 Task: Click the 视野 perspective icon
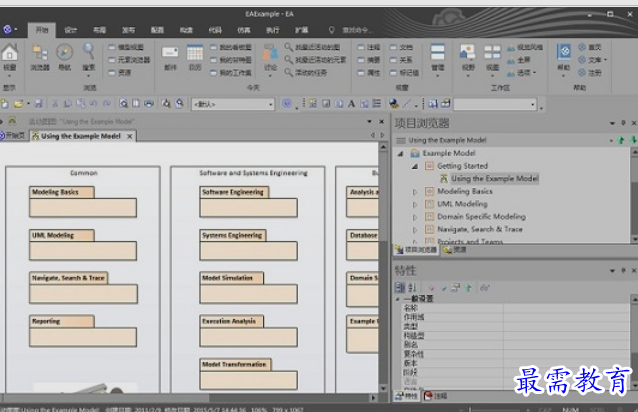pyautogui.click(x=468, y=52)
